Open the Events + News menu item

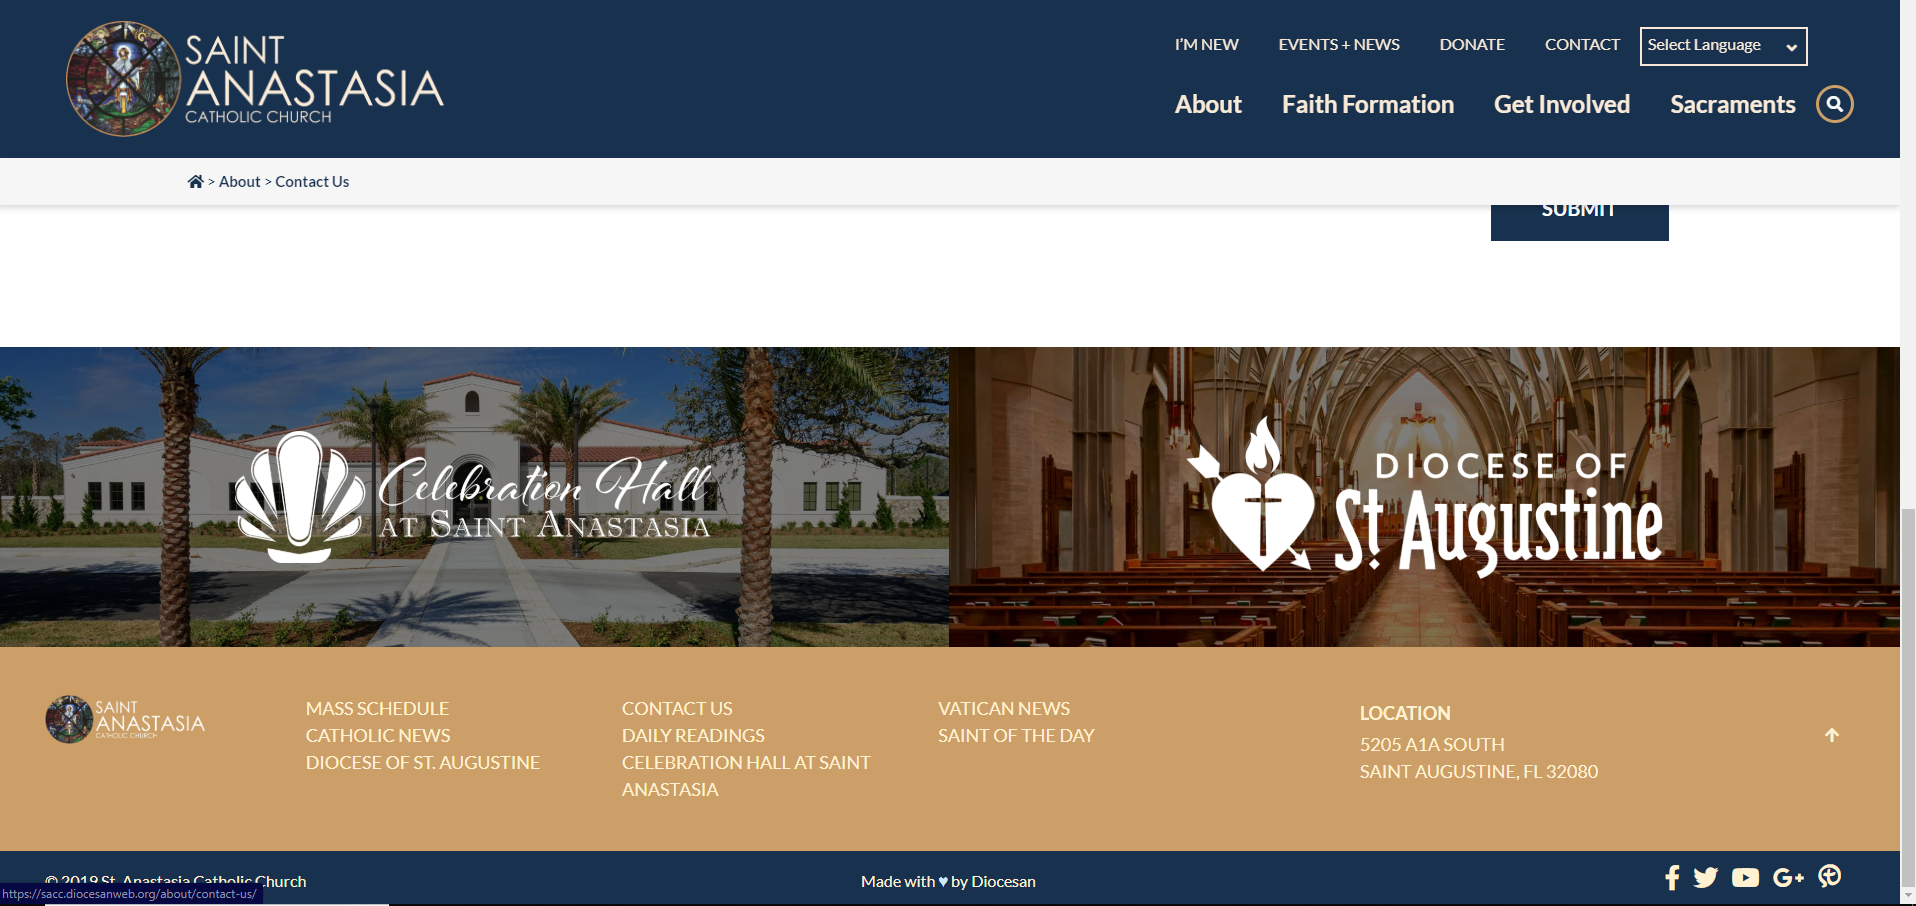click(1338, 45)
